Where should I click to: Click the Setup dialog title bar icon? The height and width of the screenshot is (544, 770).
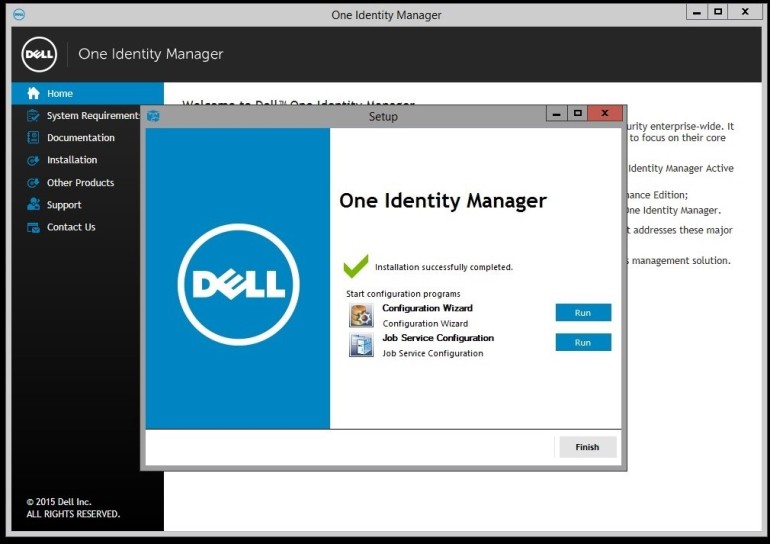[153, 116]
